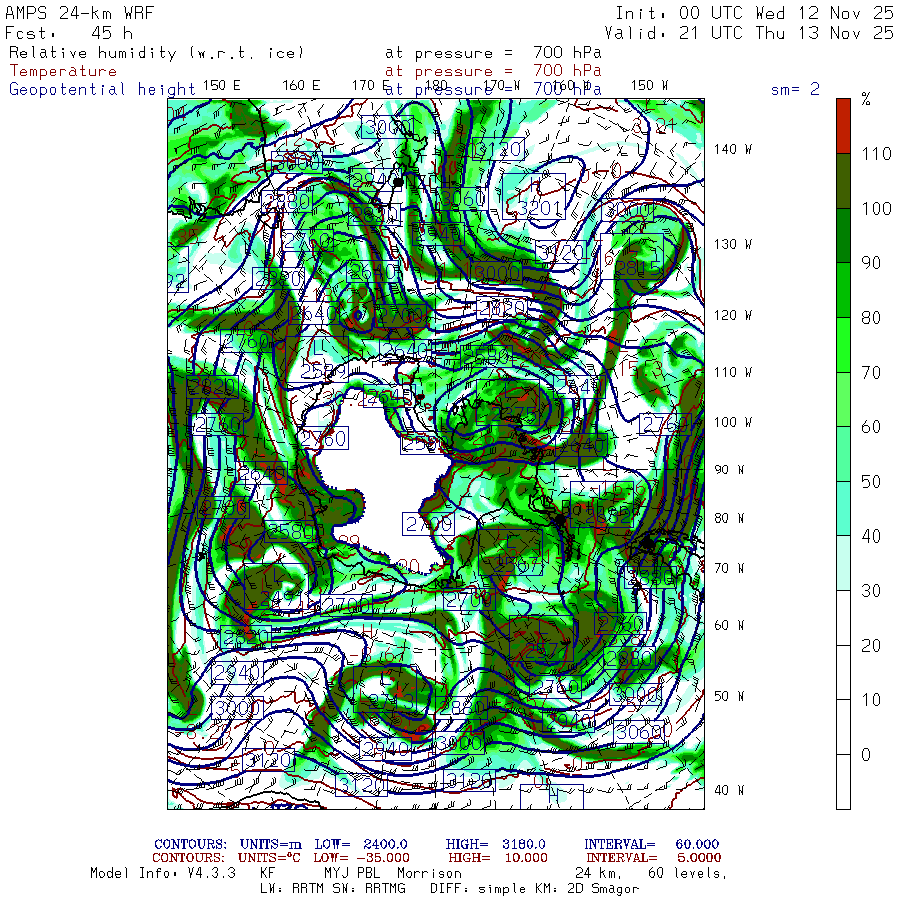The image size is (900, 900).
Task: Click the colorbar tick label '30'
Action: (x=871, y=591)
